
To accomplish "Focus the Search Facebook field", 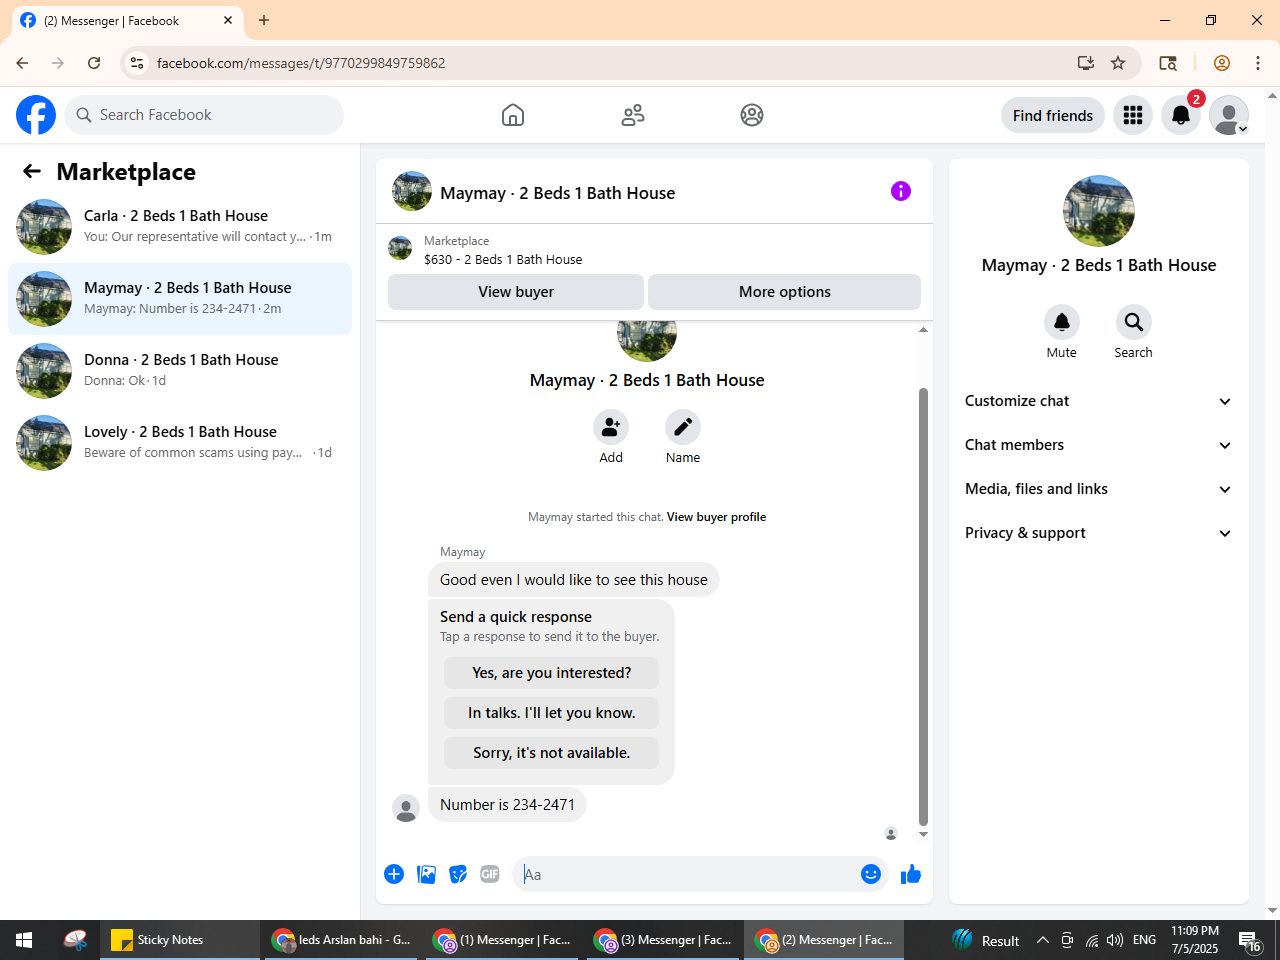I will [x=204, y=115].
